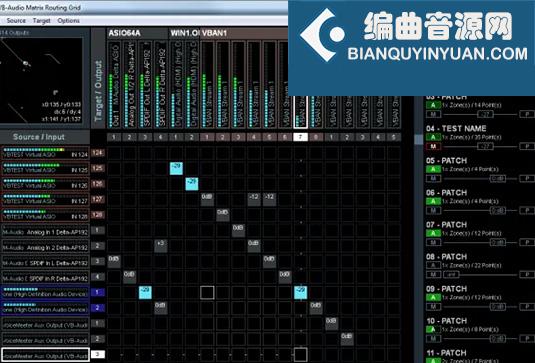Adjust the gain slider of 07 - PATCH
This screenshot has width=535, height=363.
[x=498, y=243]
